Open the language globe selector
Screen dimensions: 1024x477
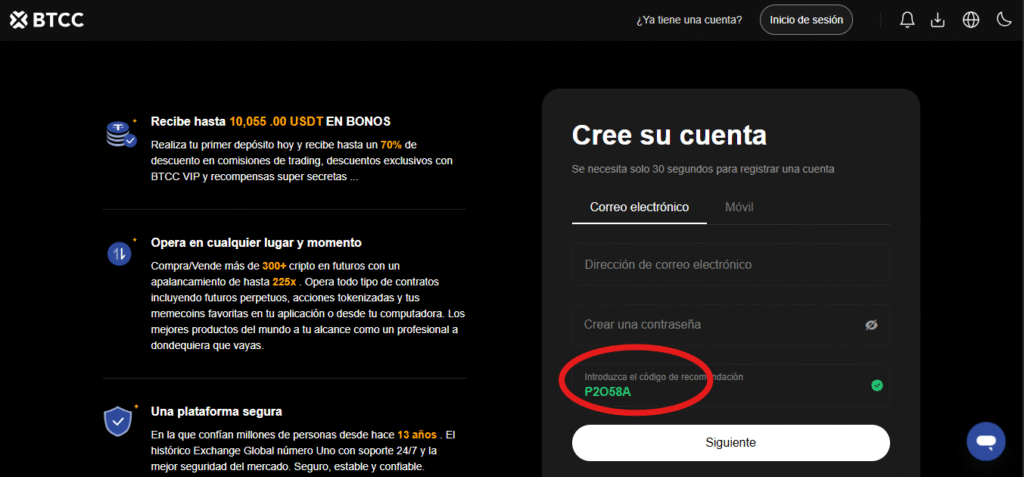tap(971, 20)
